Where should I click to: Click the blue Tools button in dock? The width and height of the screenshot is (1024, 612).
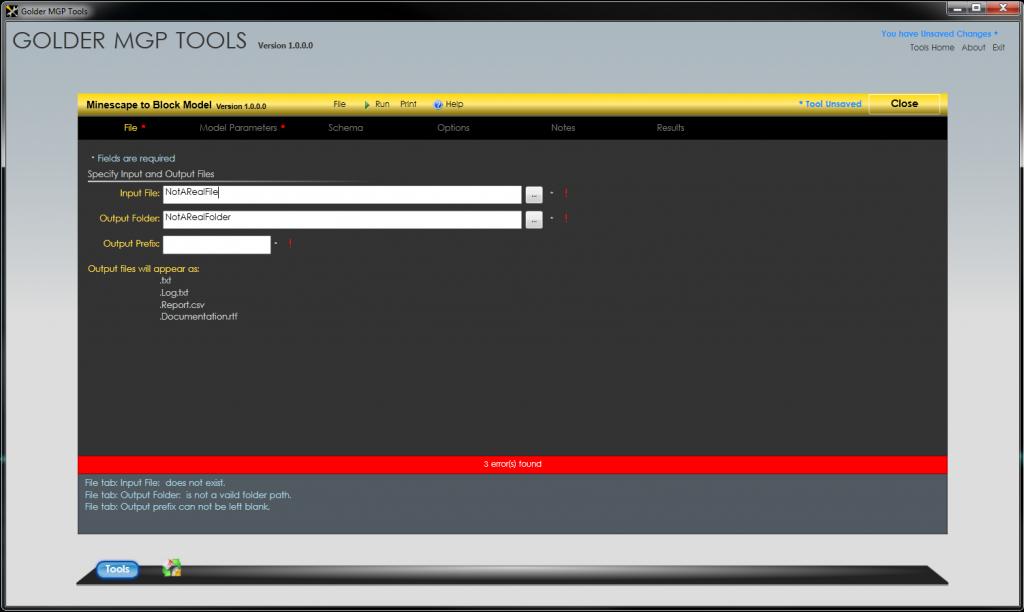(x=118, y=569)
